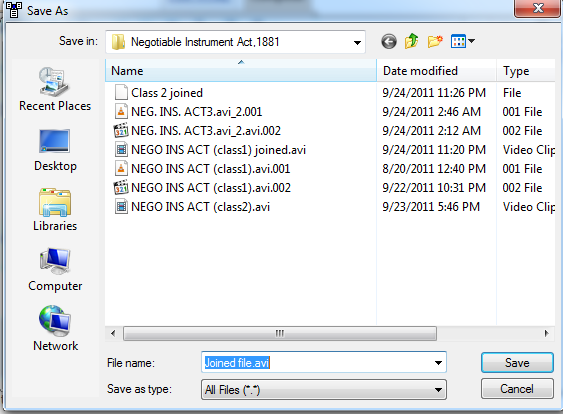
Task: Click the Save button
Action: coord(517,363)
